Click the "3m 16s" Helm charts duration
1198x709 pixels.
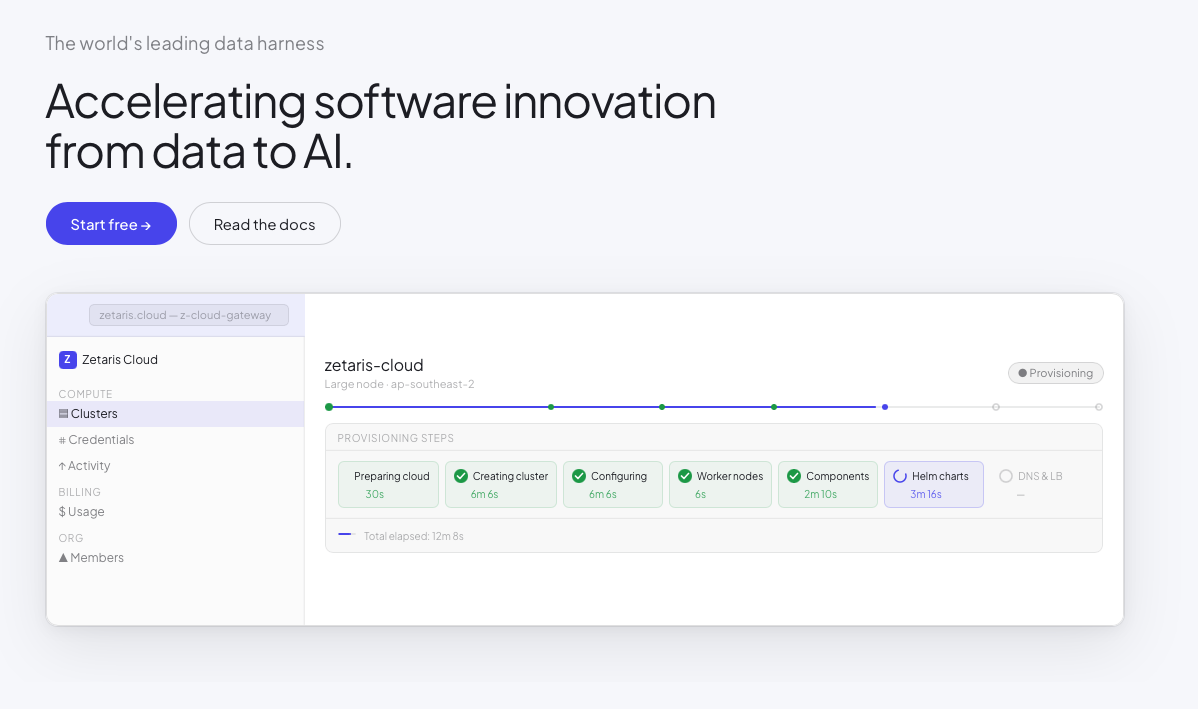pos(926,494)
